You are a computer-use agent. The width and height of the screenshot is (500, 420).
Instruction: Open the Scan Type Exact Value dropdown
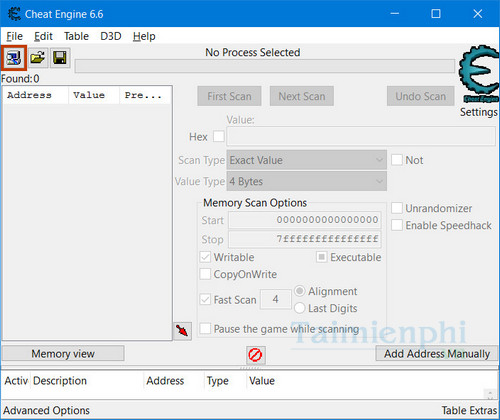[307, 160]
